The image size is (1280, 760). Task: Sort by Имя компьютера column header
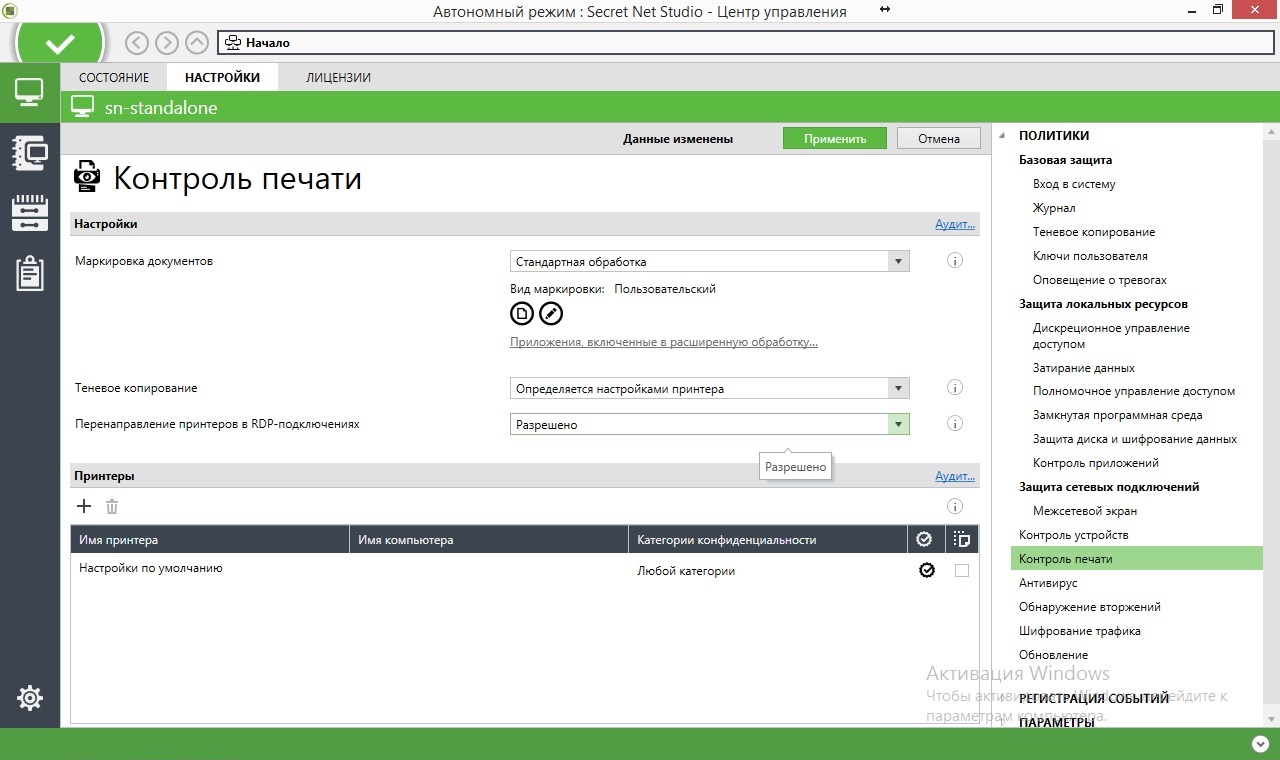[x=489, y=540]
